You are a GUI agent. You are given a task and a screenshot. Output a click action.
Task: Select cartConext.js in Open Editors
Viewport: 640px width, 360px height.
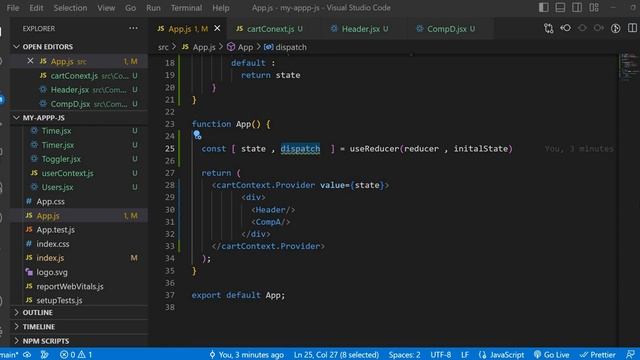[78, 76]
